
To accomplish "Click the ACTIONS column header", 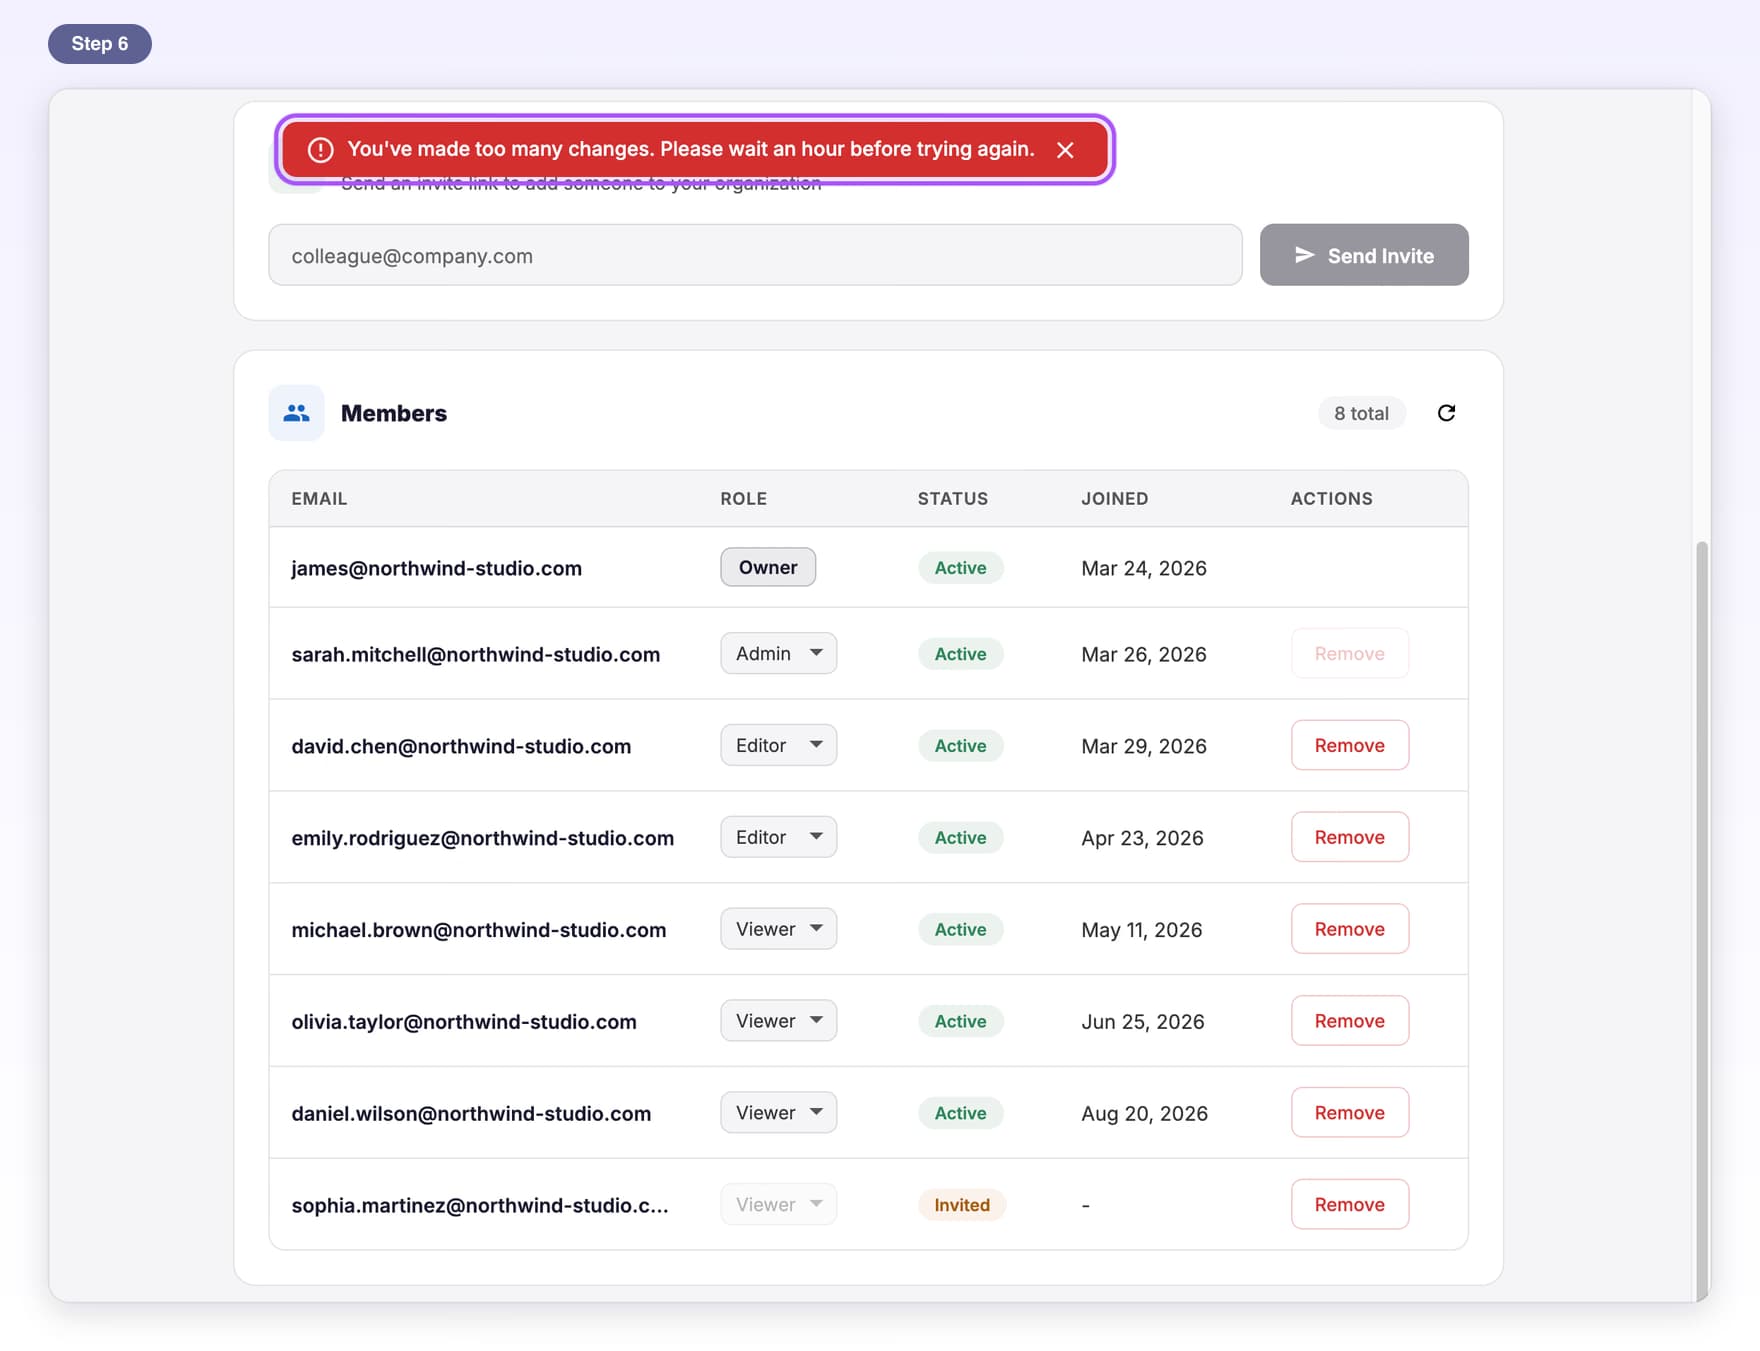I will coord(1331,498).
